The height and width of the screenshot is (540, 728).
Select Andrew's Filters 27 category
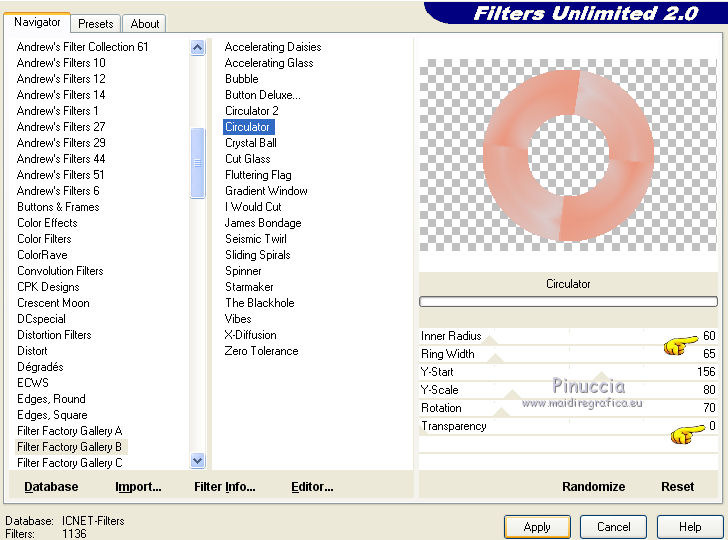(61, 127)
